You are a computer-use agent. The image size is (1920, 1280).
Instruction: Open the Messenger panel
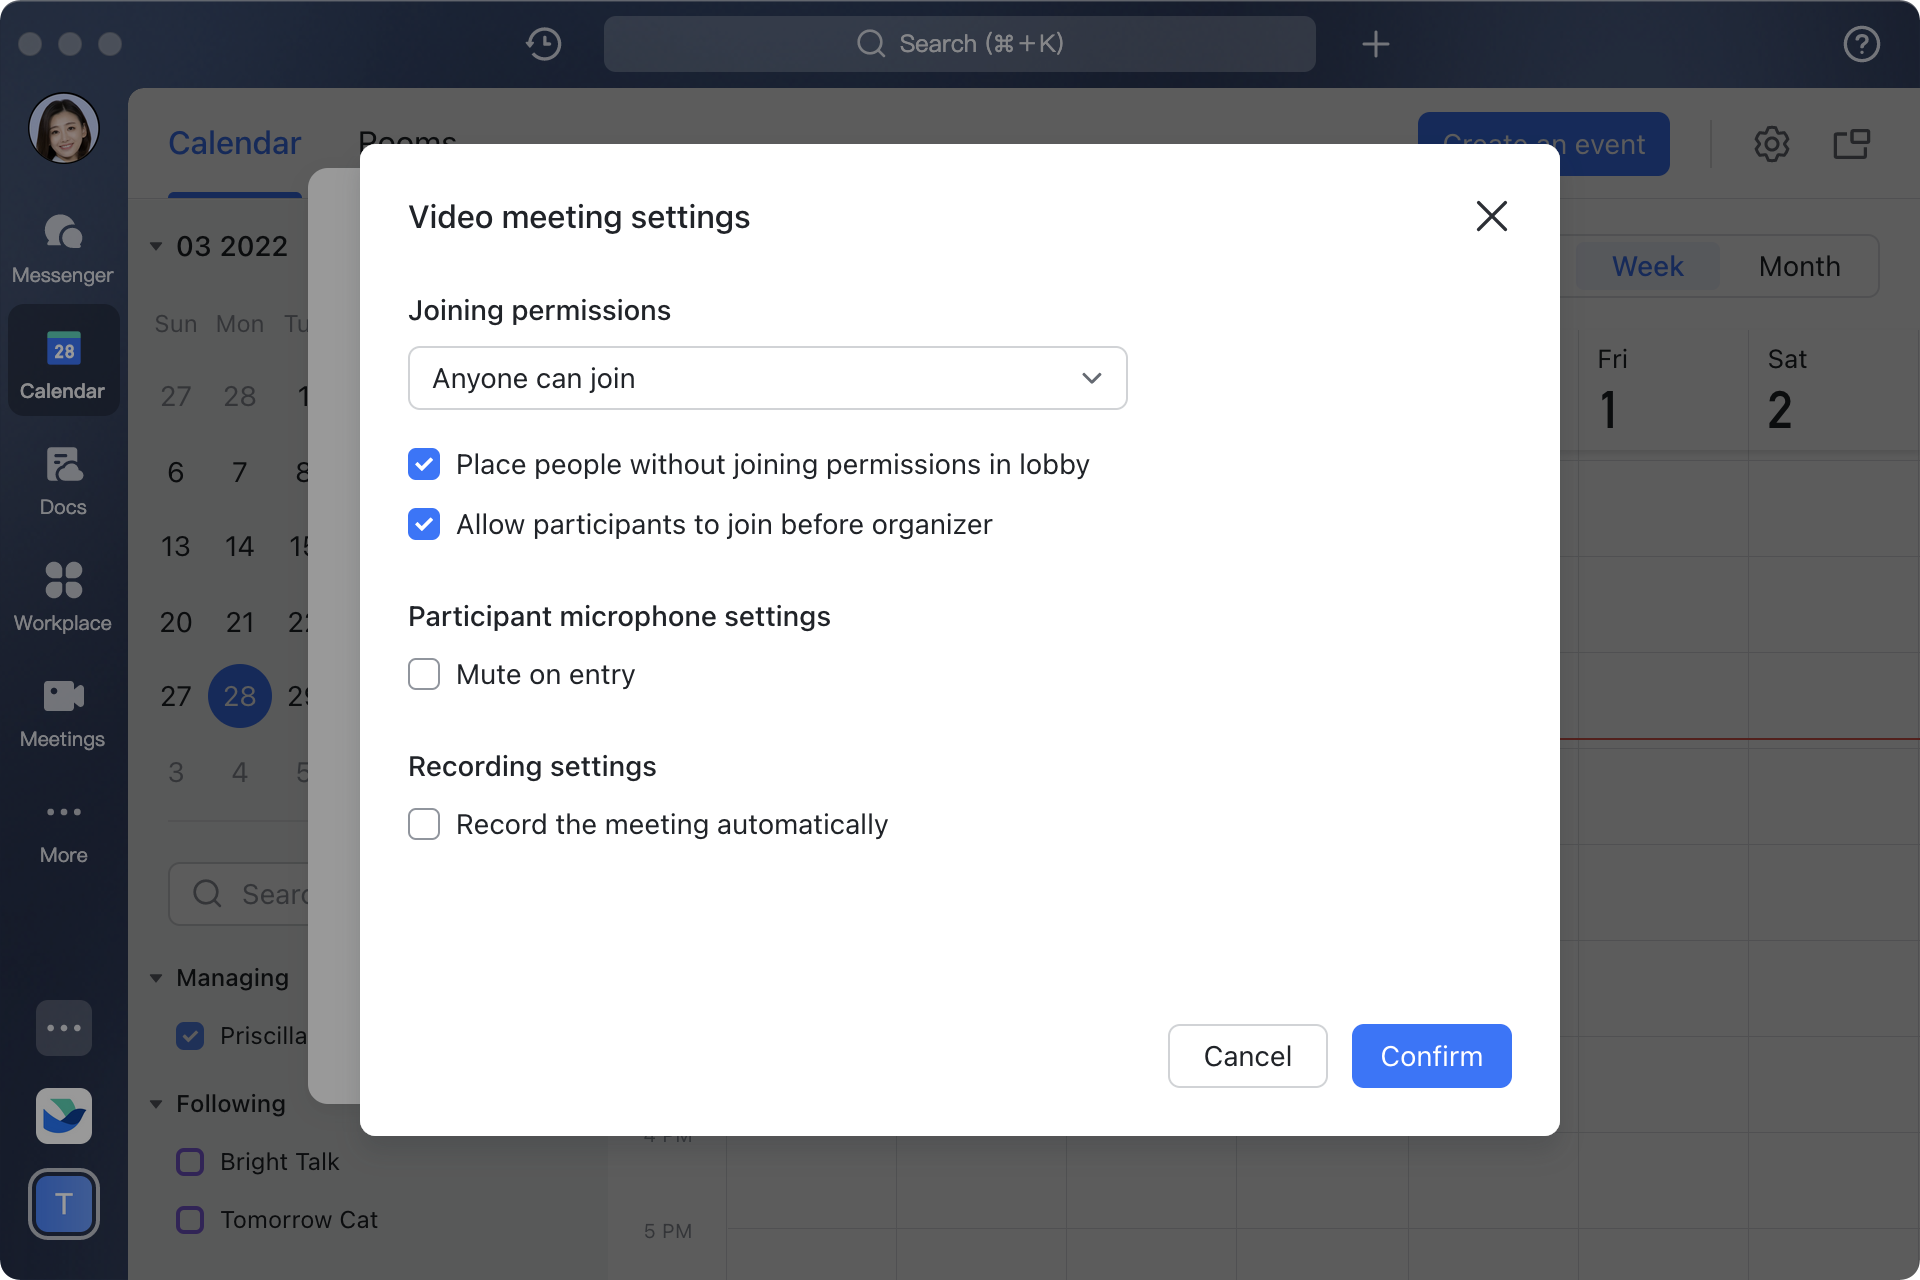62,245
